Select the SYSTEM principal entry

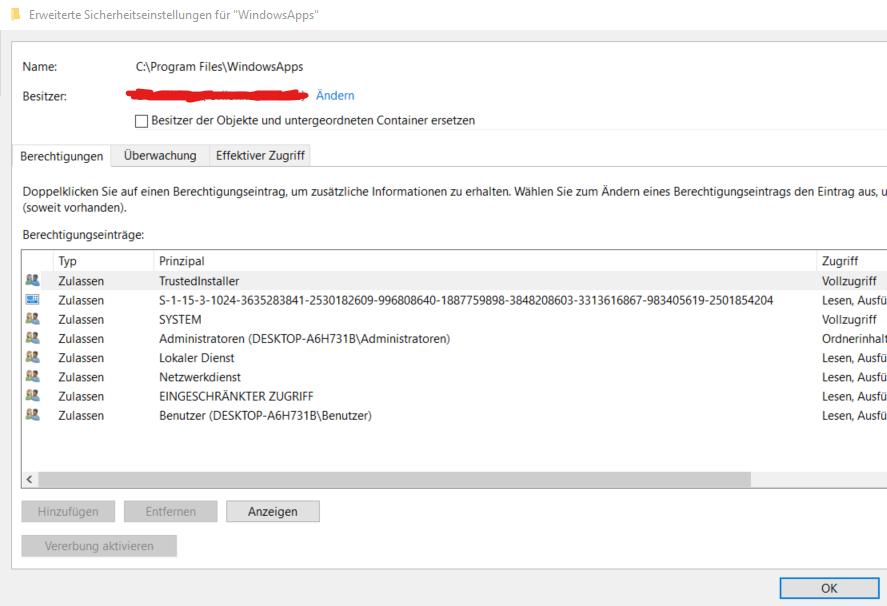click(180, 319)
